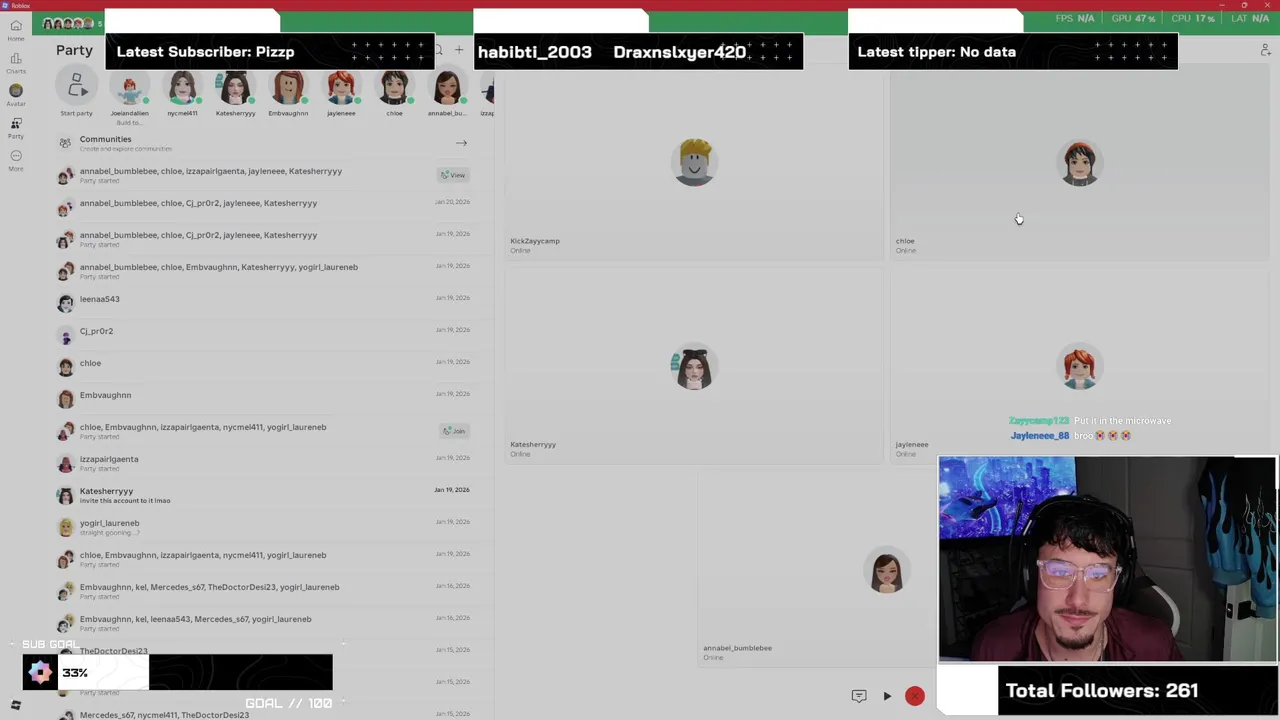Viewport: 1280px width, 720px height.
Task: Click the Communities group icon
Action: click(65, 143)
